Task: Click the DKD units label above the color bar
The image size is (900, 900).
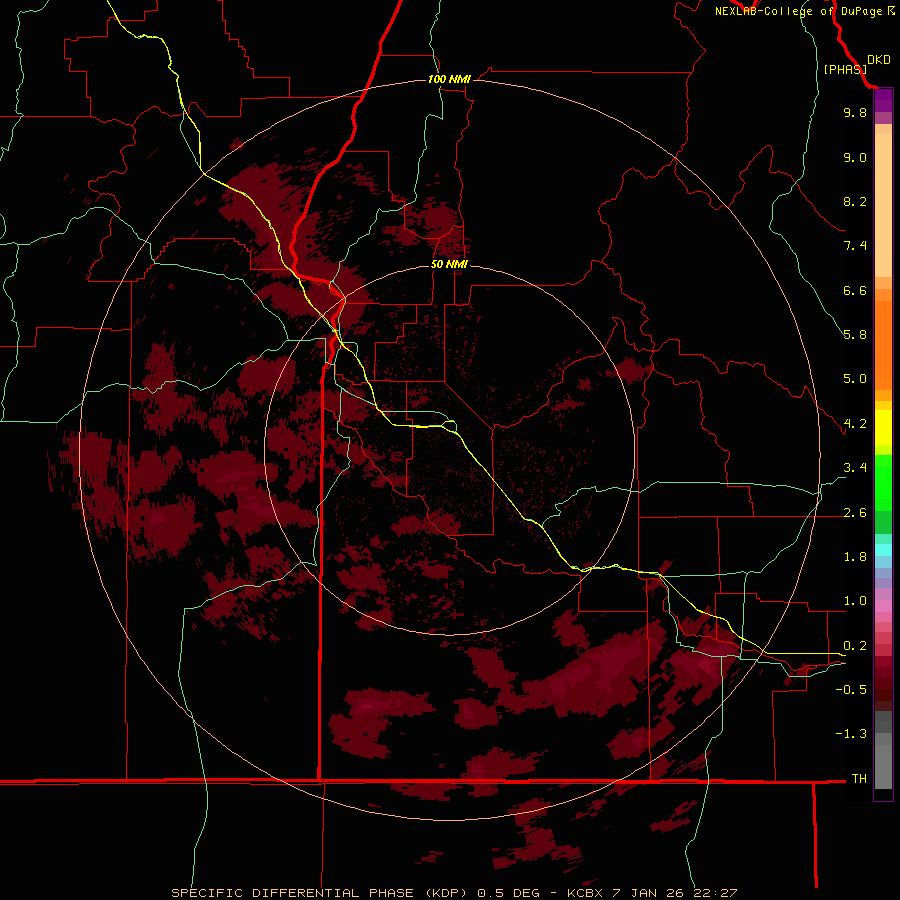Action: coord(879,59)
